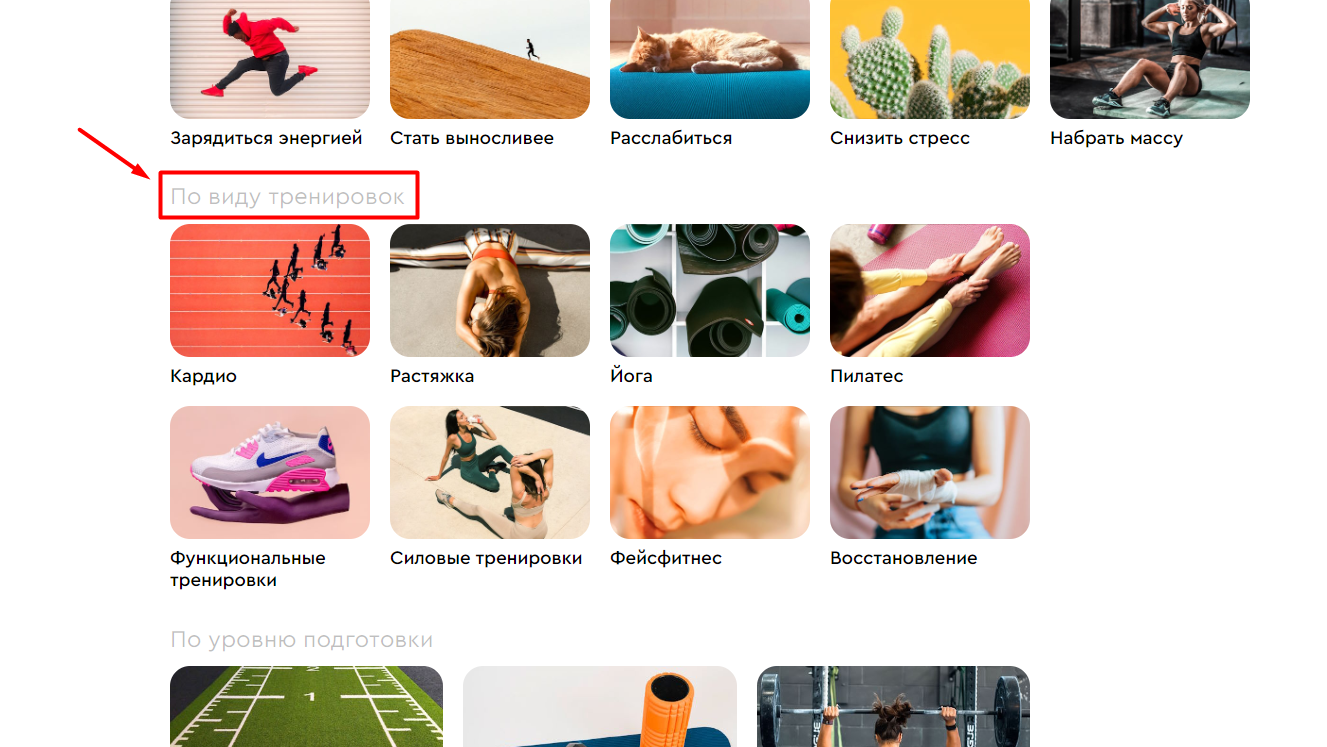Choose the Пилатес category image
The height and width of the screenshot is (747, 1327).
tap(930, 290)
